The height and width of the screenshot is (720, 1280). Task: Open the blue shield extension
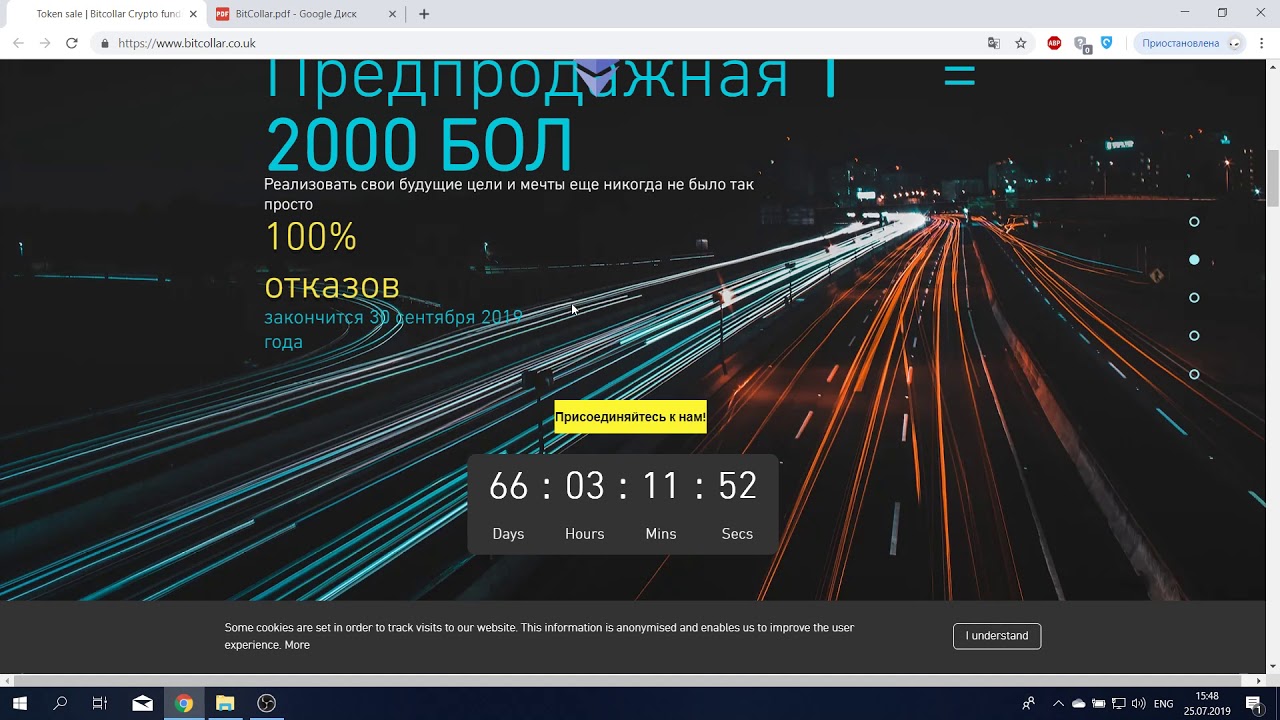click(x=1106, y=43)
